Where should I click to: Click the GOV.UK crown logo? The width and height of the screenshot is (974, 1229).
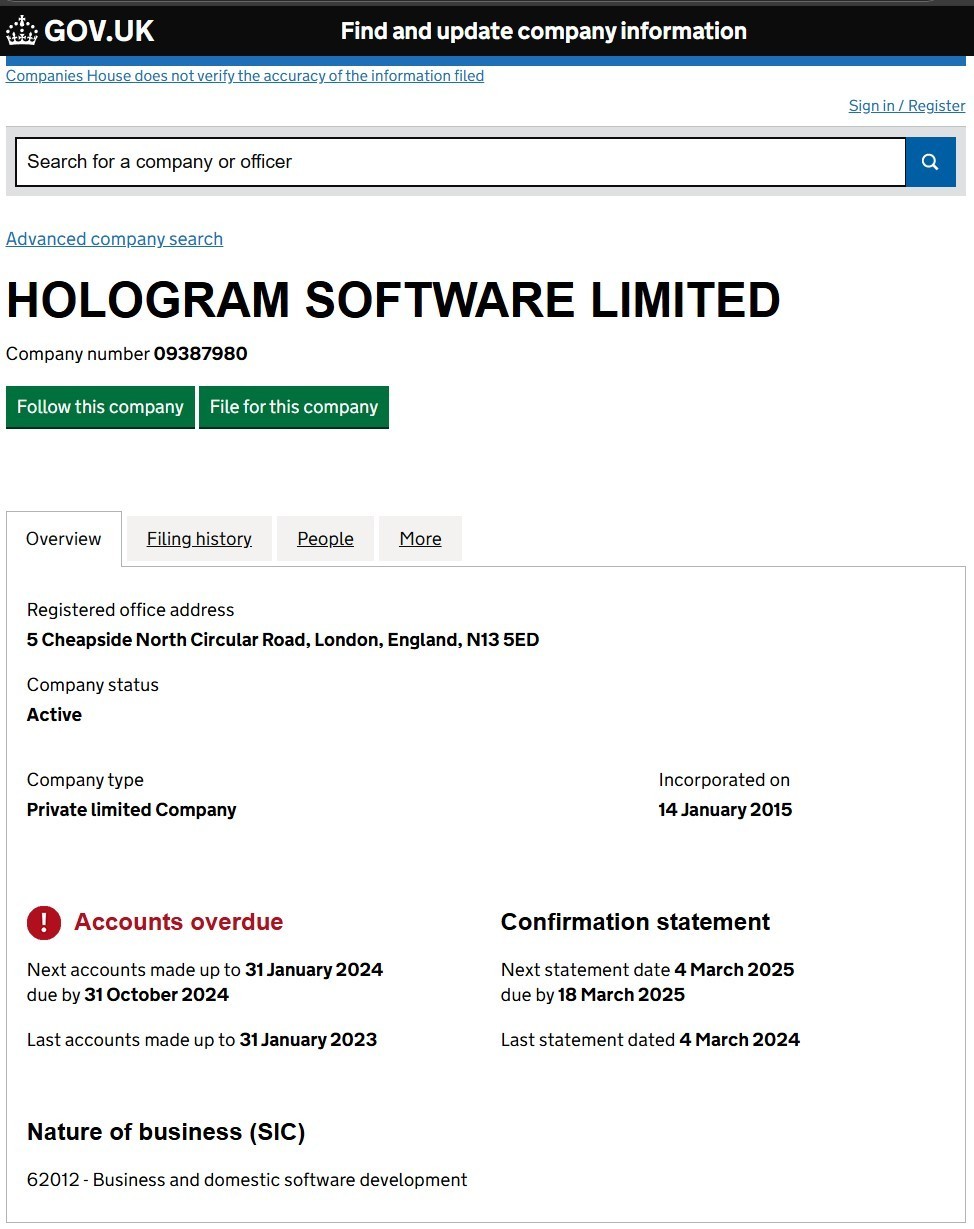[22, 31]
